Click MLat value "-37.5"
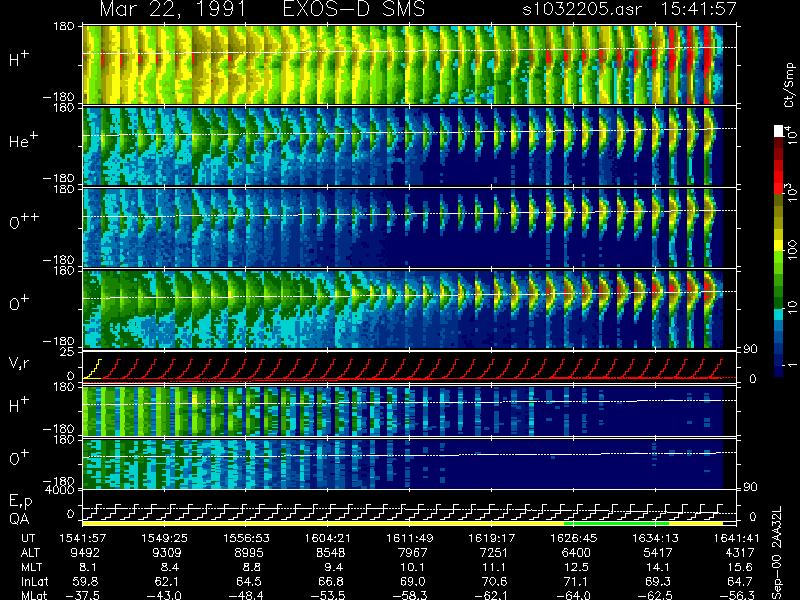Viewport: 800px width, 600px height. pyautogui.click(x=82, y=595)
